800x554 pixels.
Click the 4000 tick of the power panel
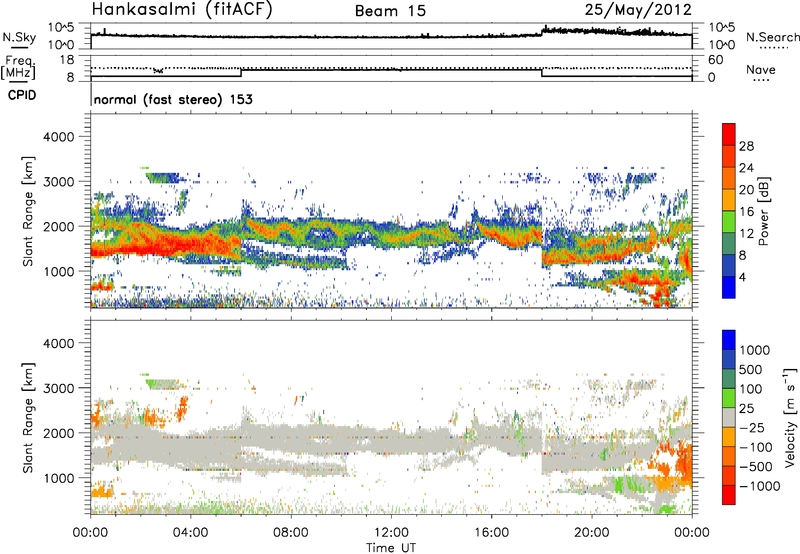click(x=58, y=137)
